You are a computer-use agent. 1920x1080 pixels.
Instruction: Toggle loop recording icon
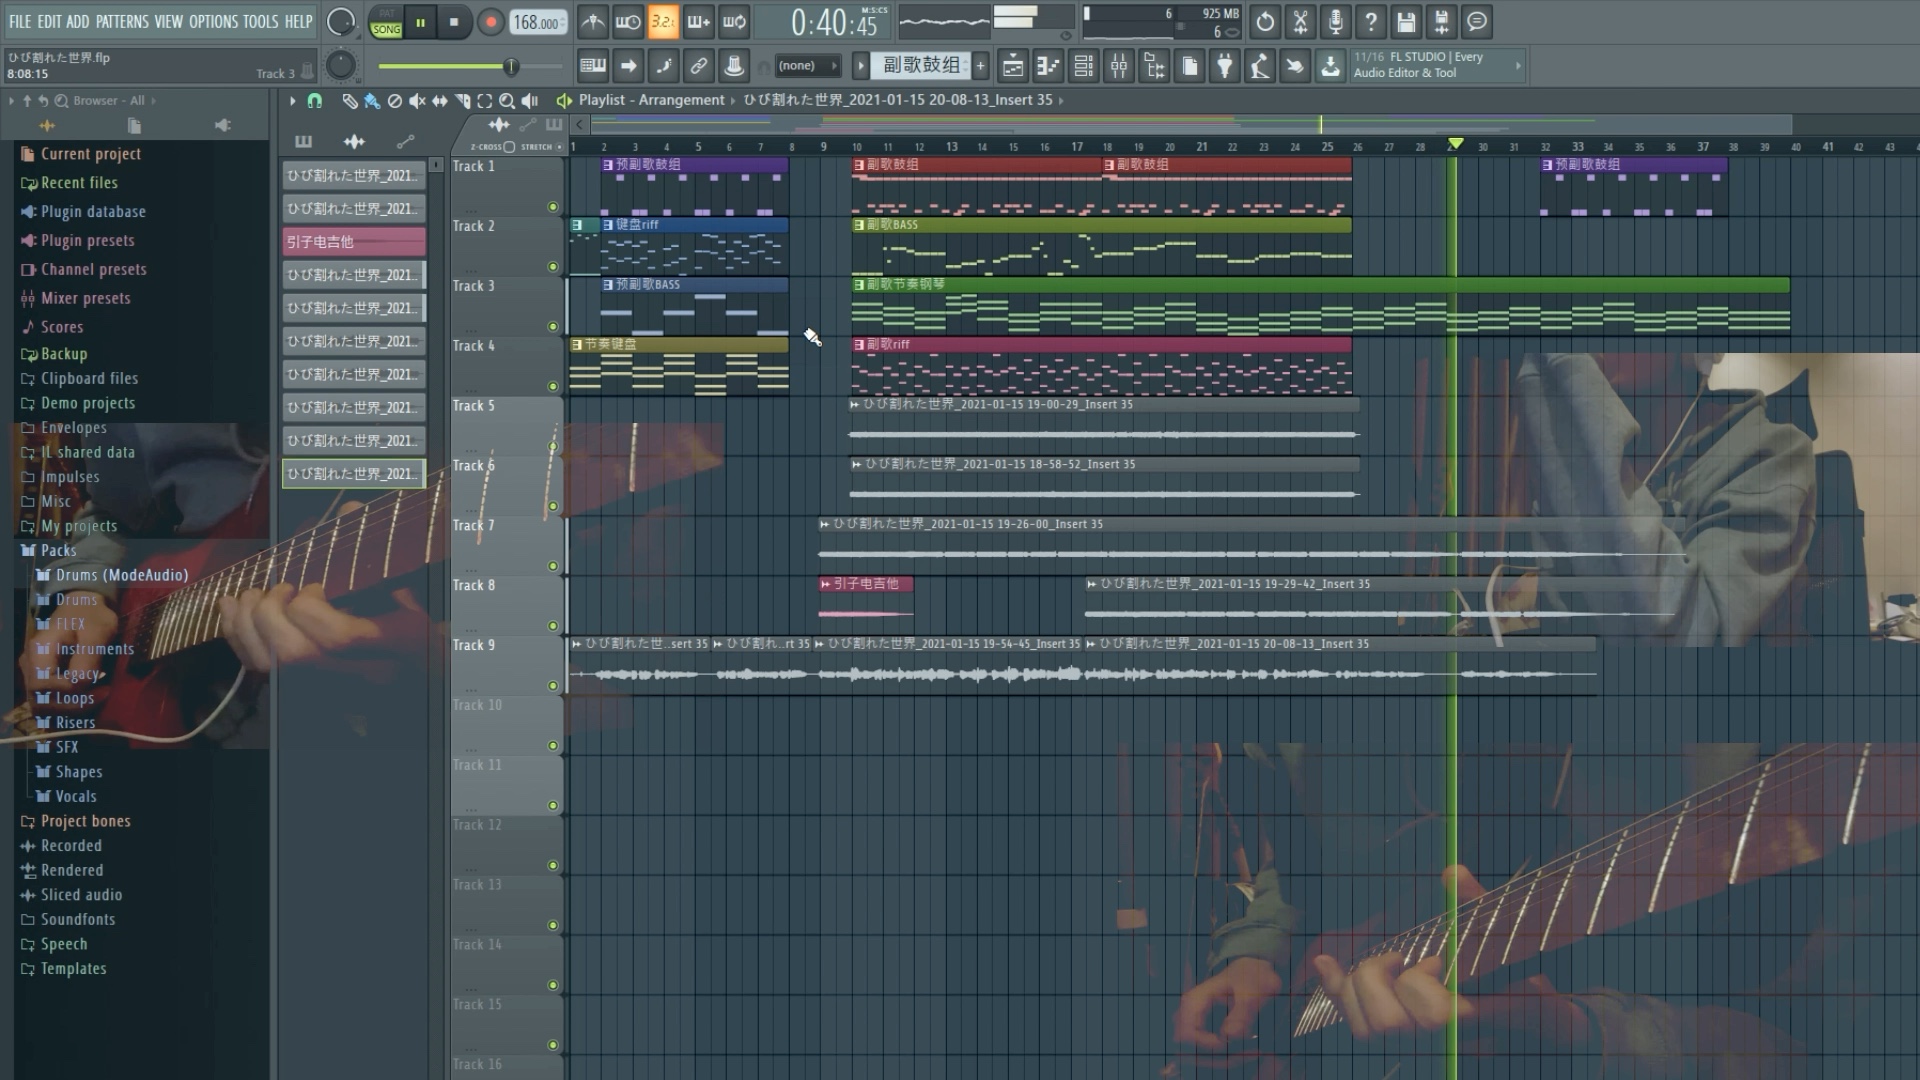[734, 21]
